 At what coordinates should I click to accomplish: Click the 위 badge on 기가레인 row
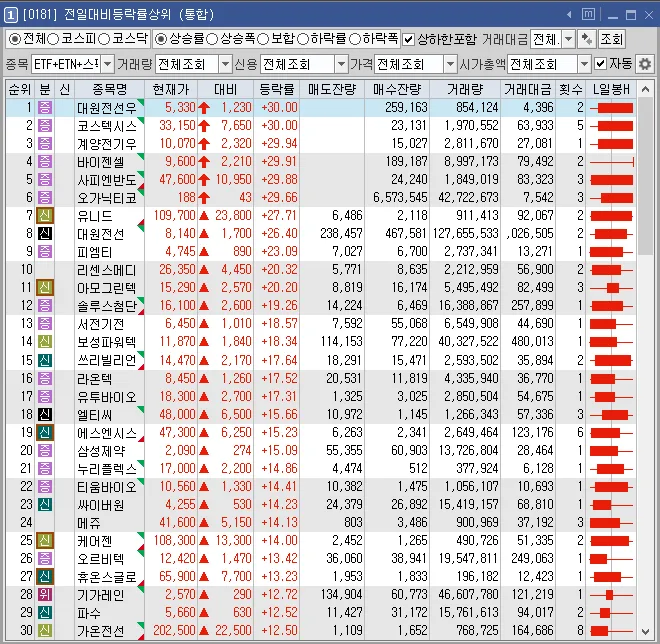pos(45,594)
